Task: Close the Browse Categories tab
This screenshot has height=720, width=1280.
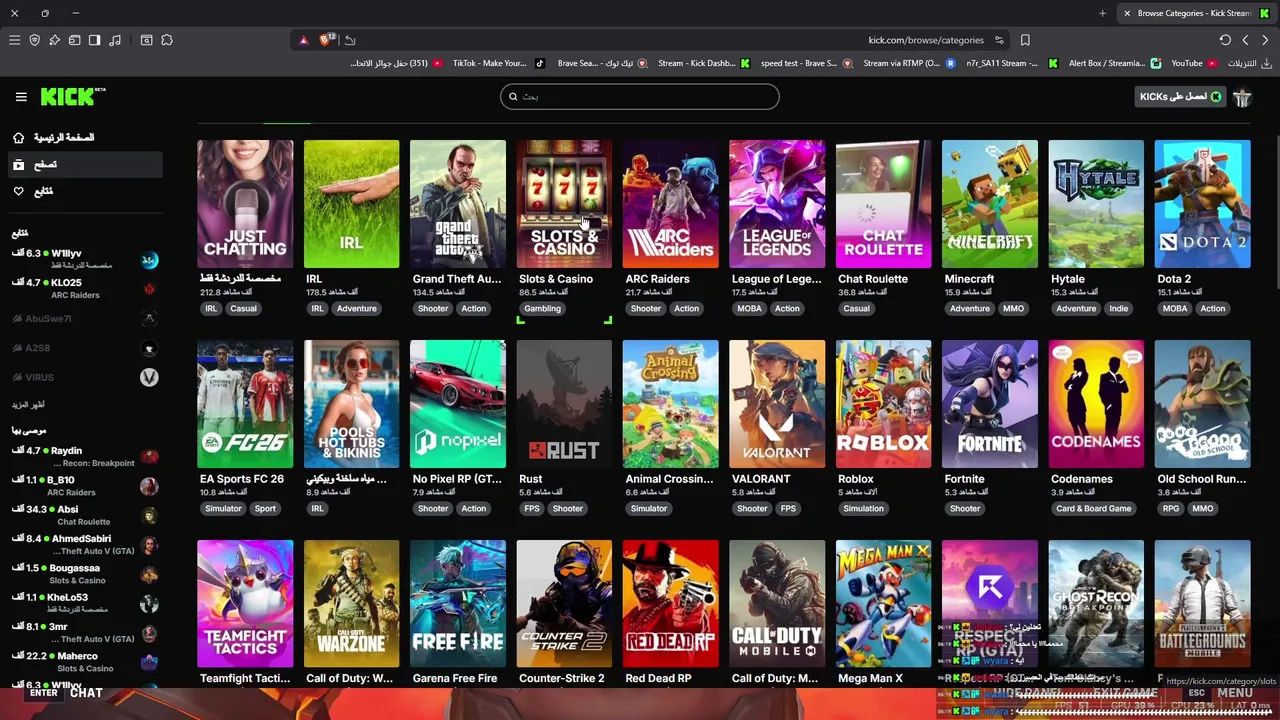Action: coord(1127,13)
